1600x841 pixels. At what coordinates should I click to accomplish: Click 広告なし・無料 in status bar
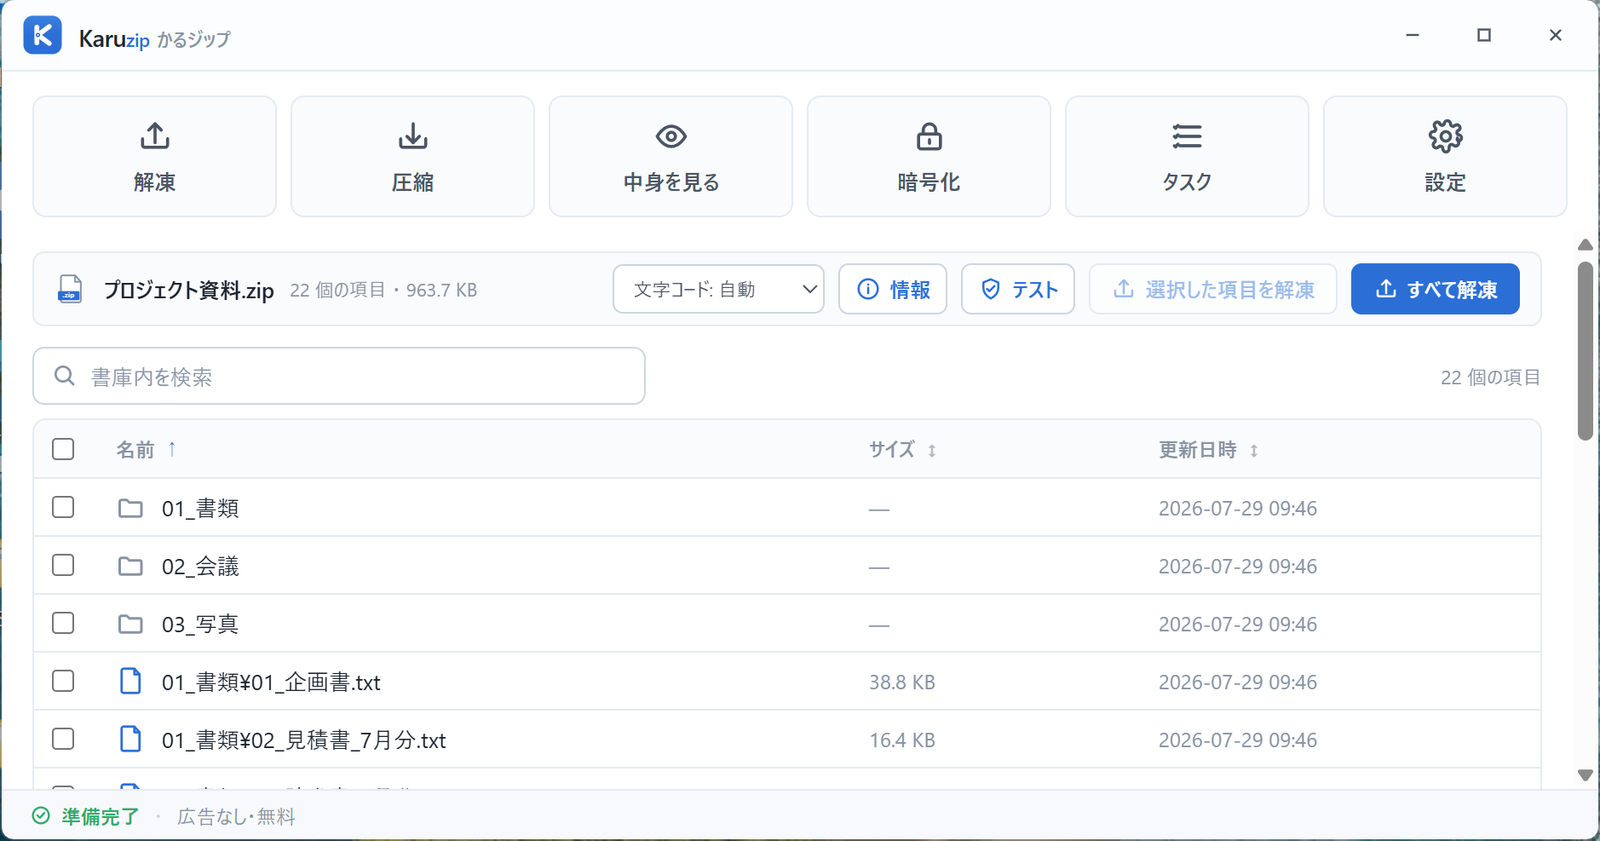[x=236, y=816]
